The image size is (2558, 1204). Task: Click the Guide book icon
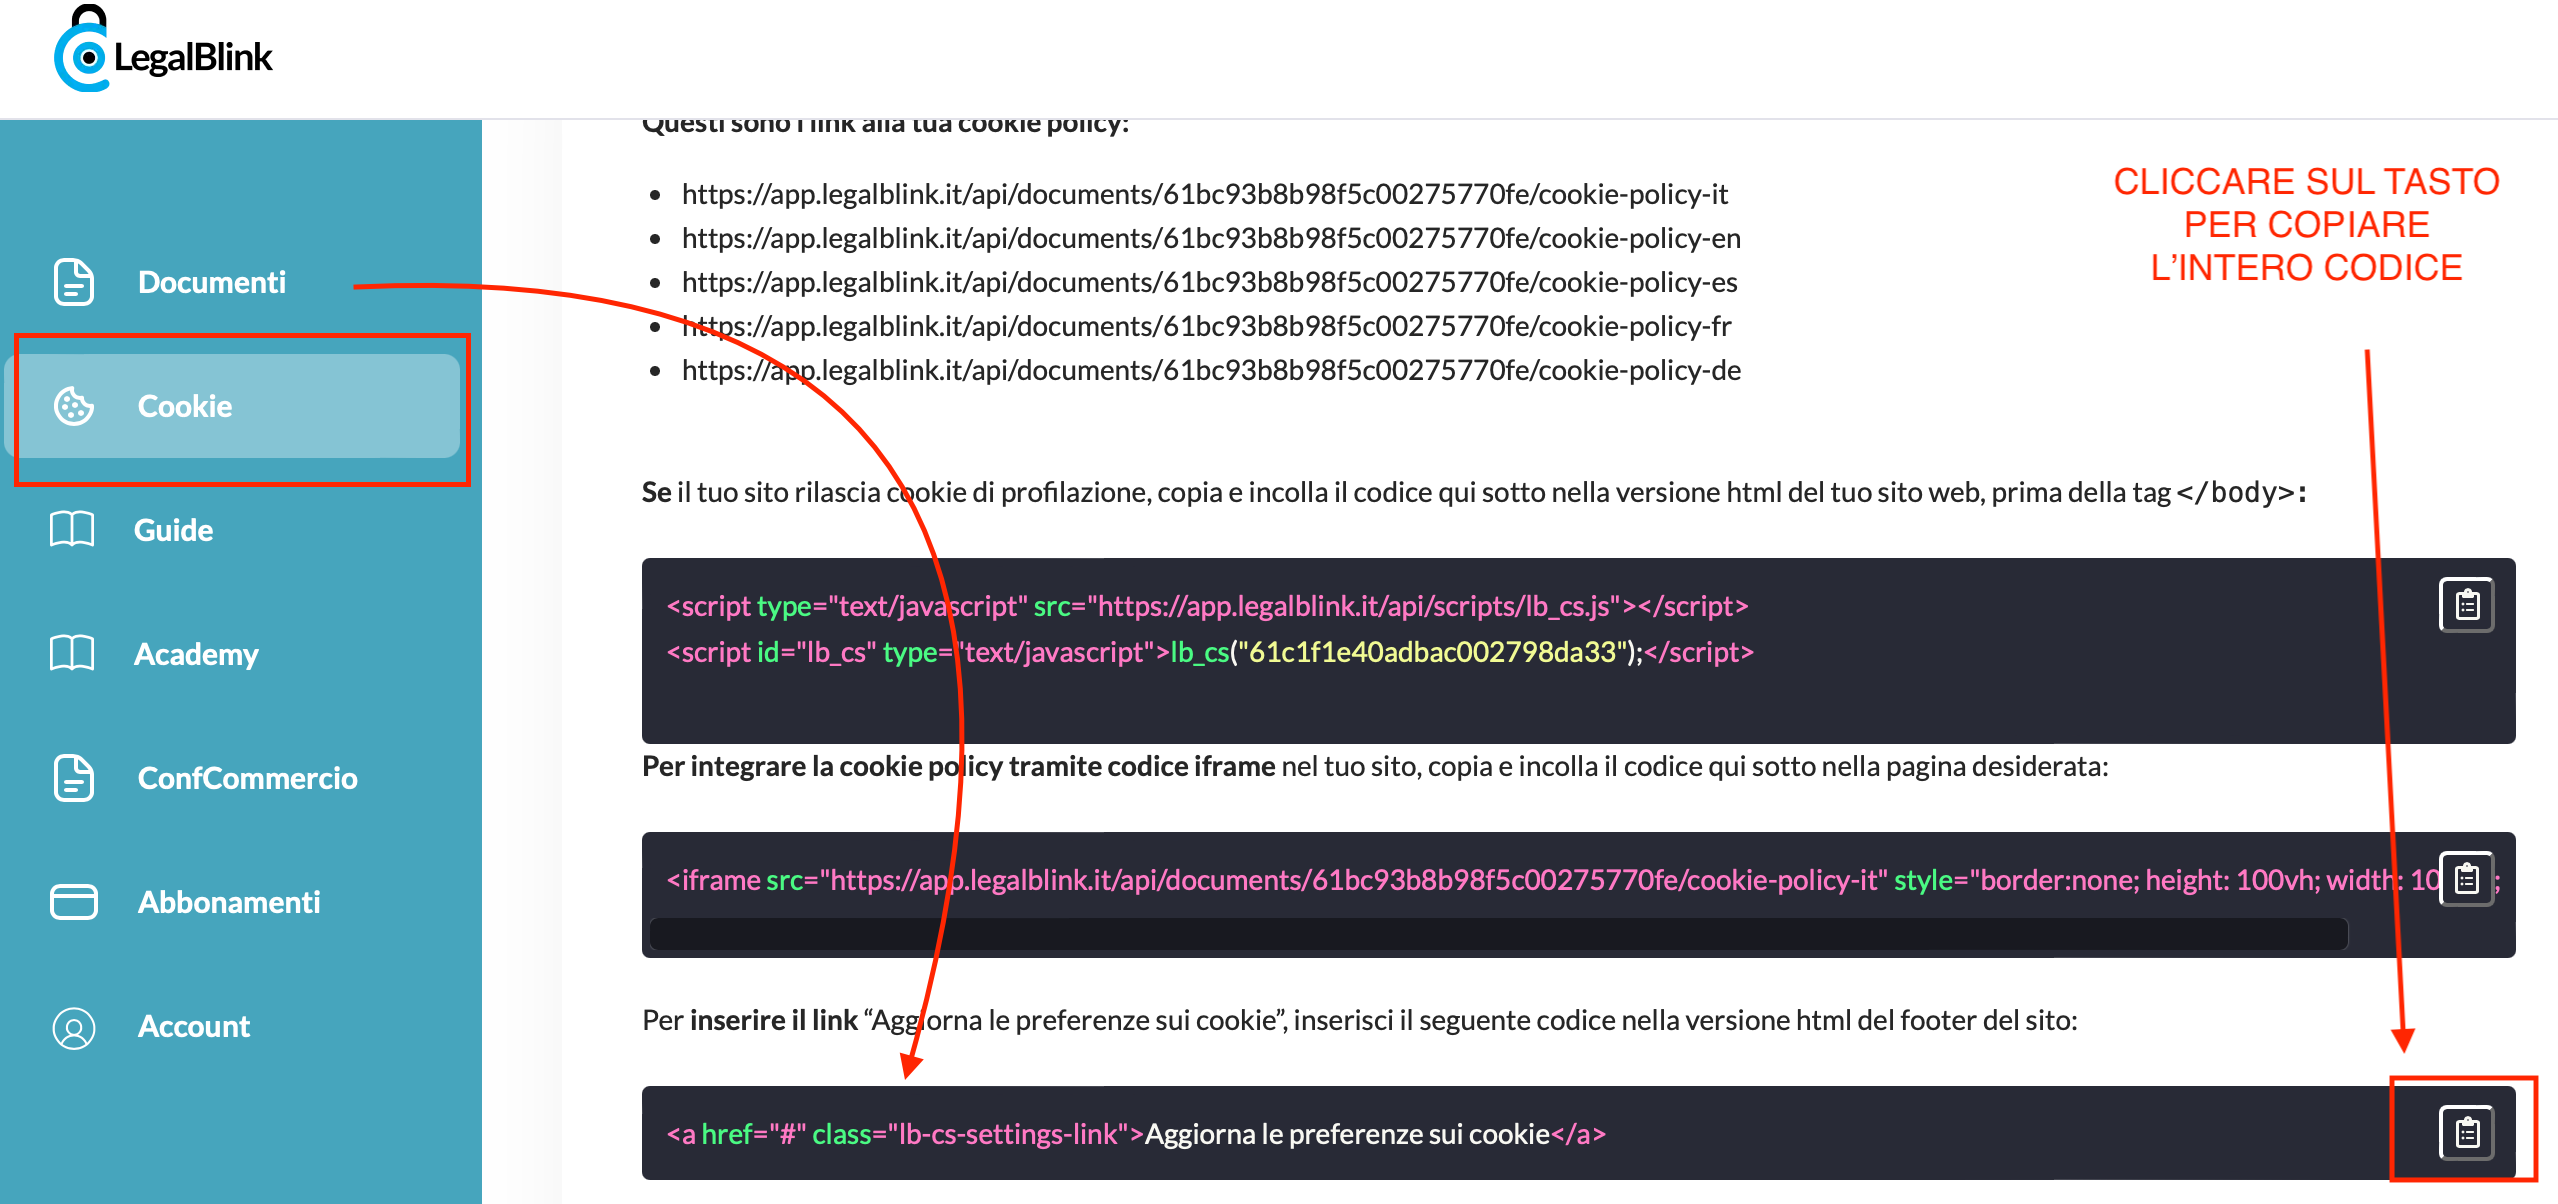pyautogui.click(x=72, y=529)
